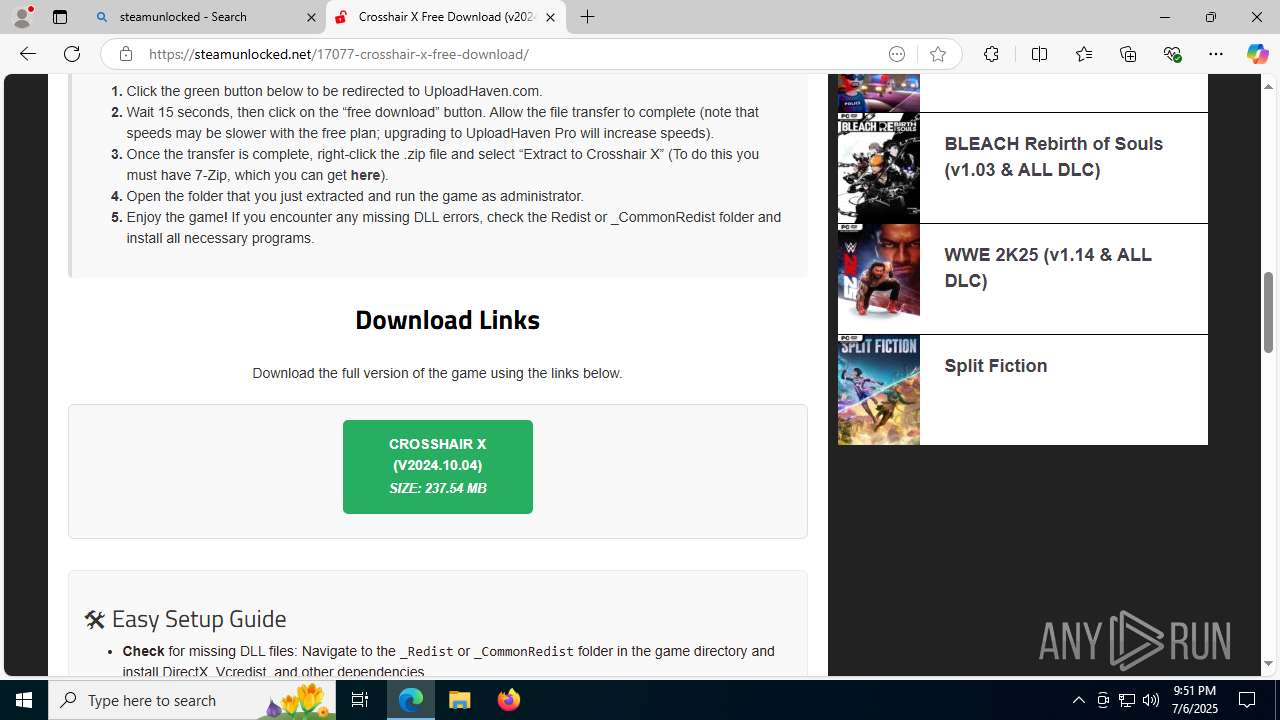Open the Windows Start menu
The width and height of the screenshot is (1280, 720).
24,700
